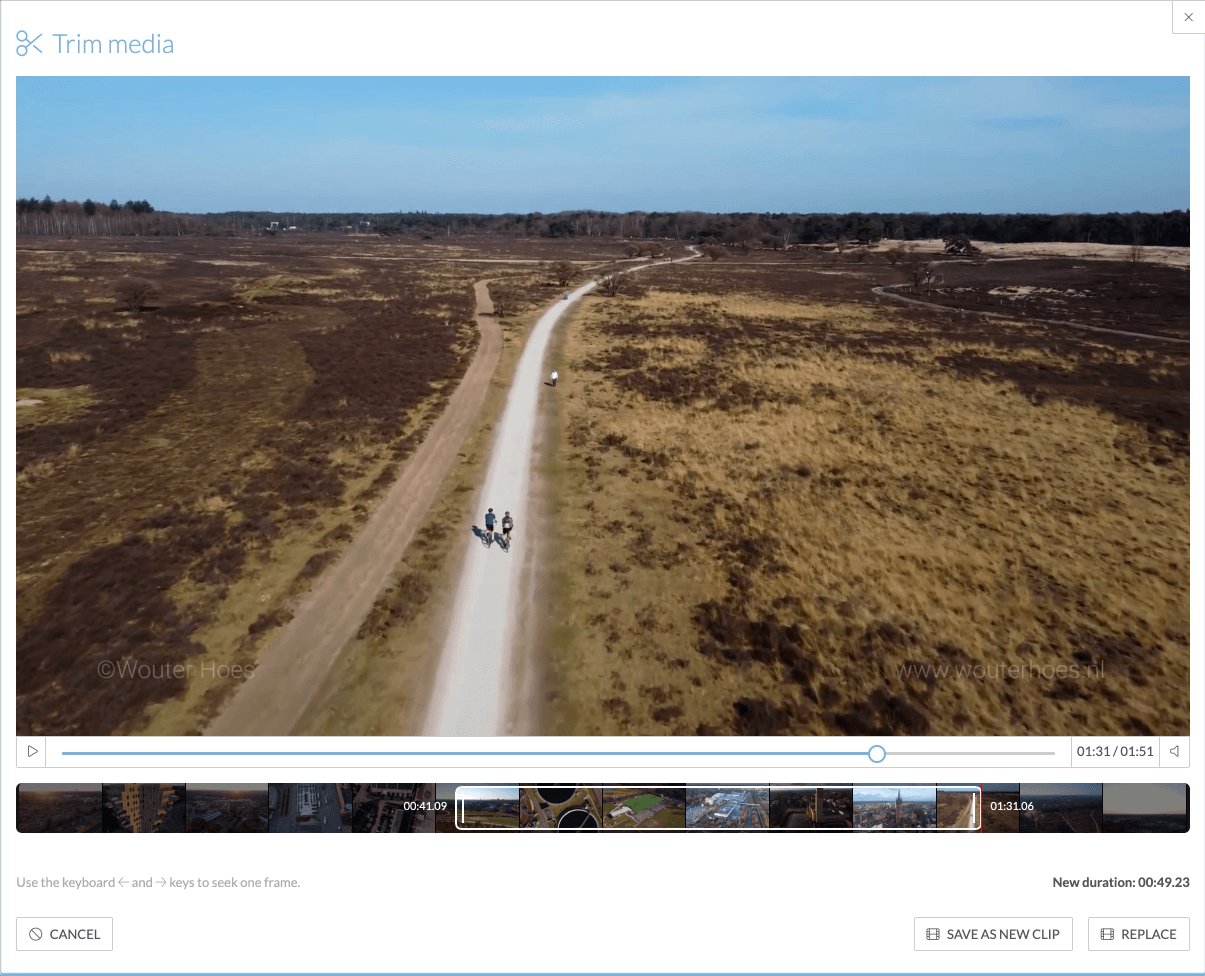This screenshot has width=1205, height=976.
Task: Click the Trim media heading text
Action: (113, 44)
